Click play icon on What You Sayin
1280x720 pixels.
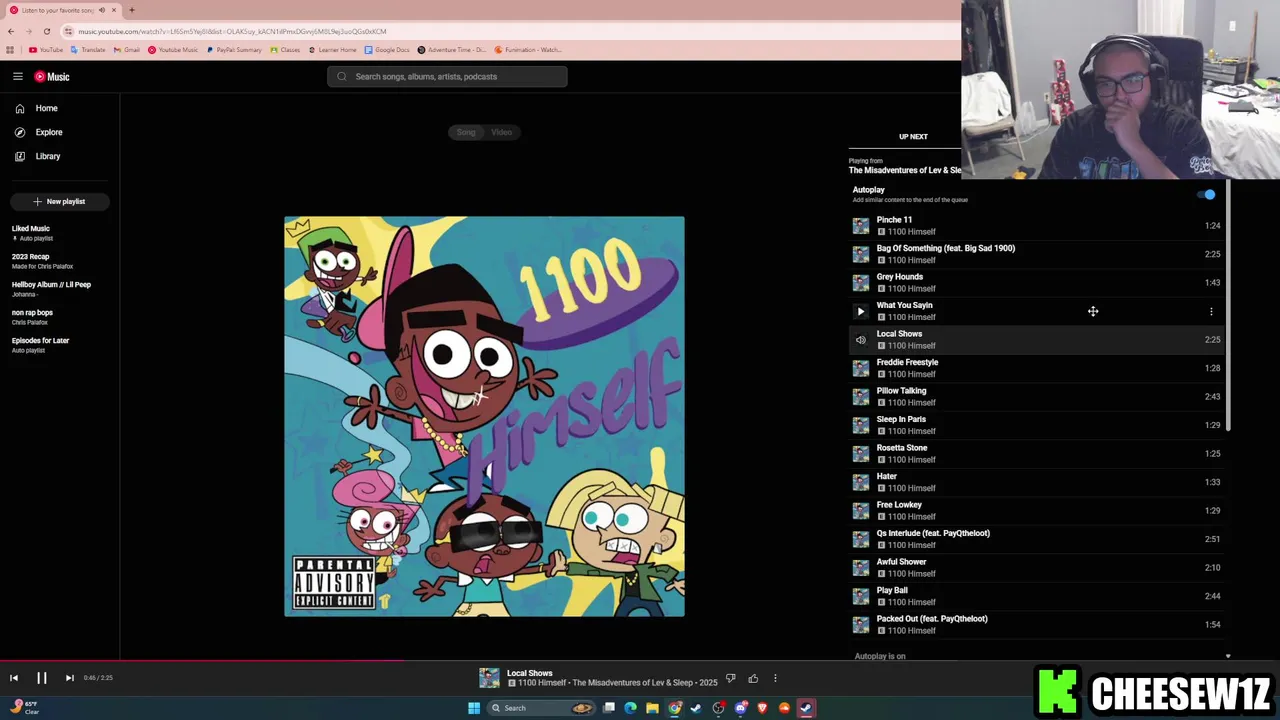[x=860, y=311]
